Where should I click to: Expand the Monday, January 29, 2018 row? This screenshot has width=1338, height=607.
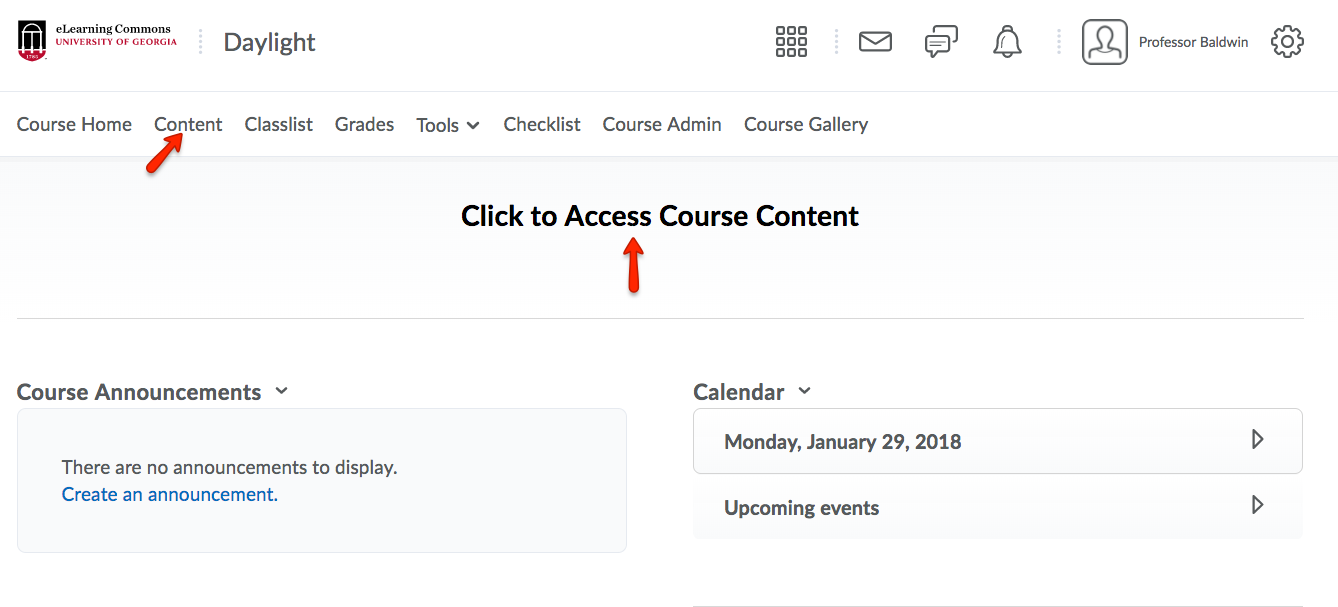(x=1258, y=440)
